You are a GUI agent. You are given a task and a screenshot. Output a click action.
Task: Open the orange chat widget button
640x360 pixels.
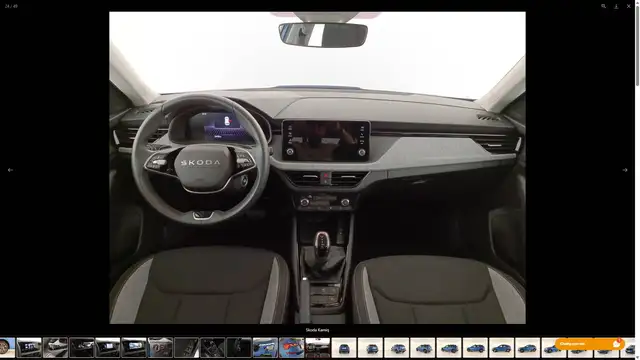(x=589, y=344)
